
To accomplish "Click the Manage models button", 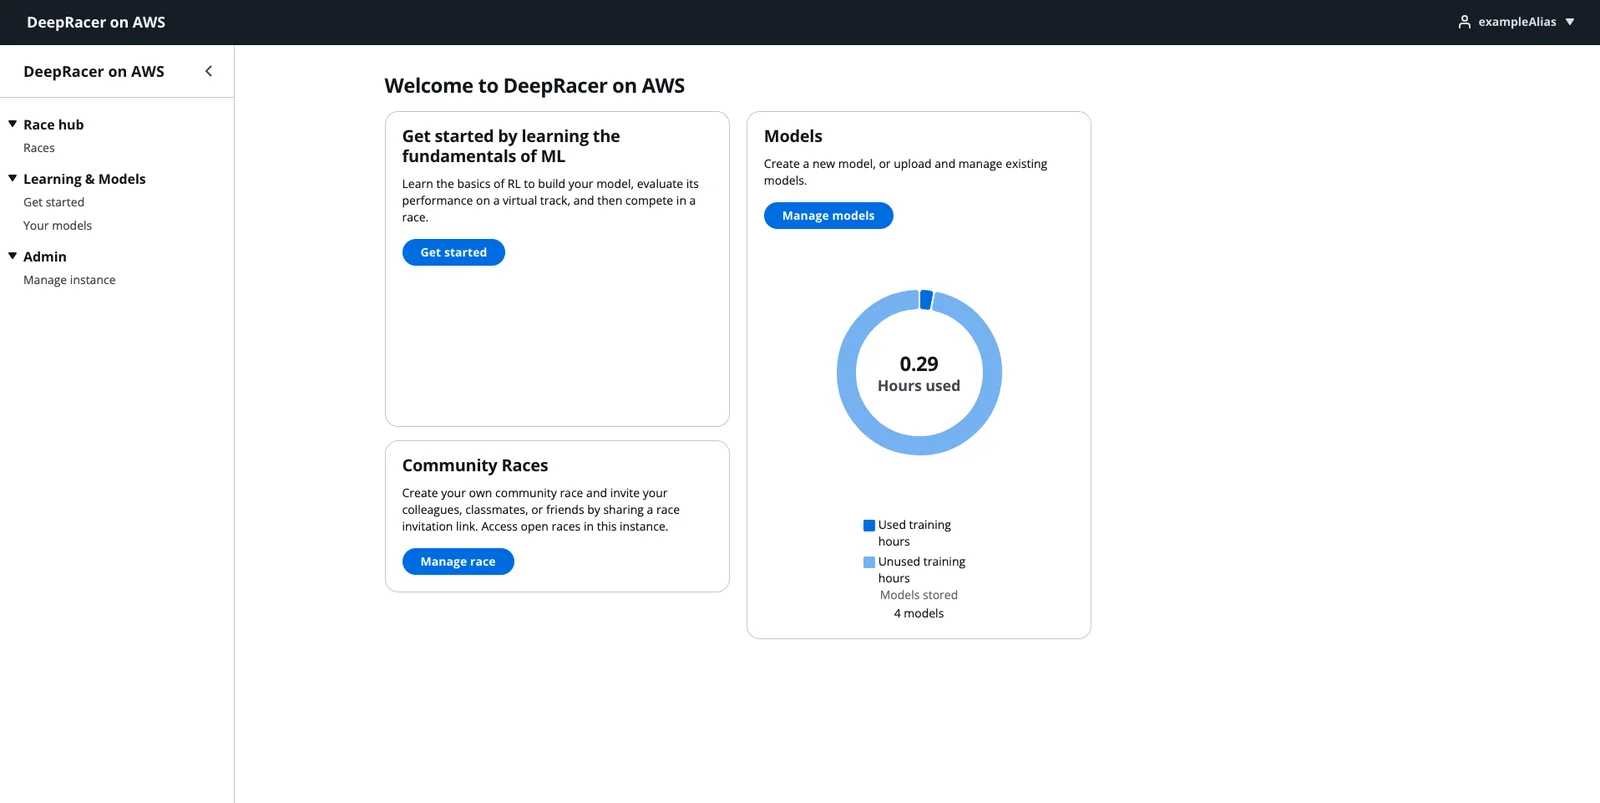I will click(x=828, y=215).
